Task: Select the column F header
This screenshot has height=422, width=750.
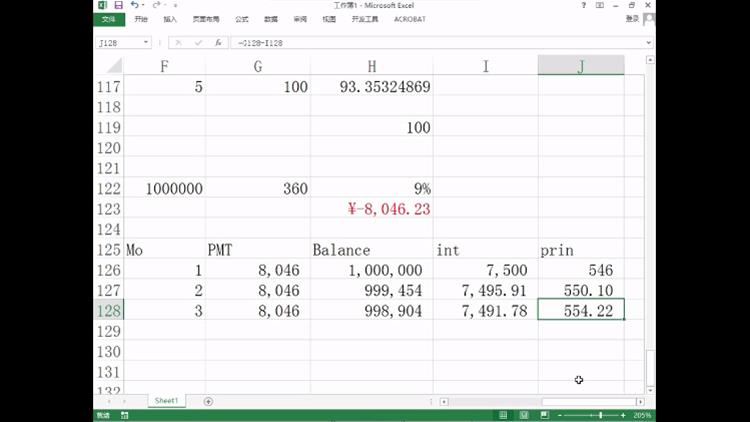Action: (165, 66)
